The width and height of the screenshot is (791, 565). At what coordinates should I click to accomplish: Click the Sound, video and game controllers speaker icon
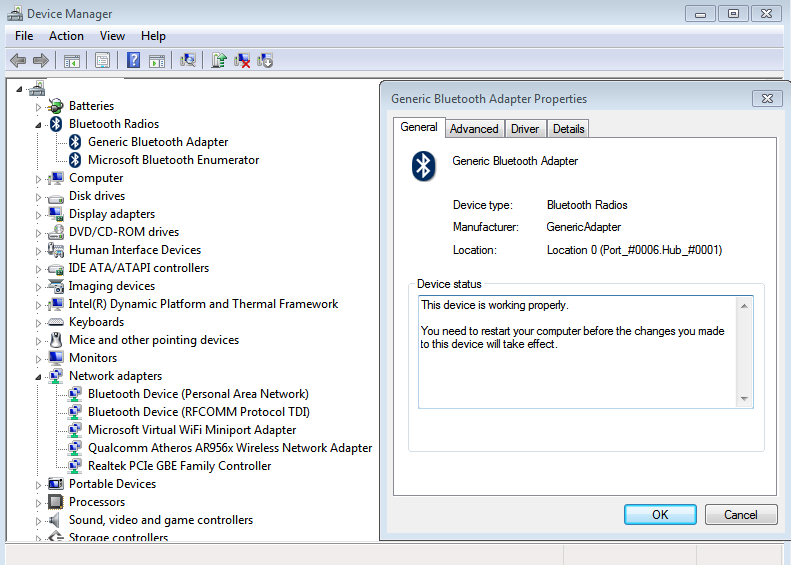click(54, 520)
